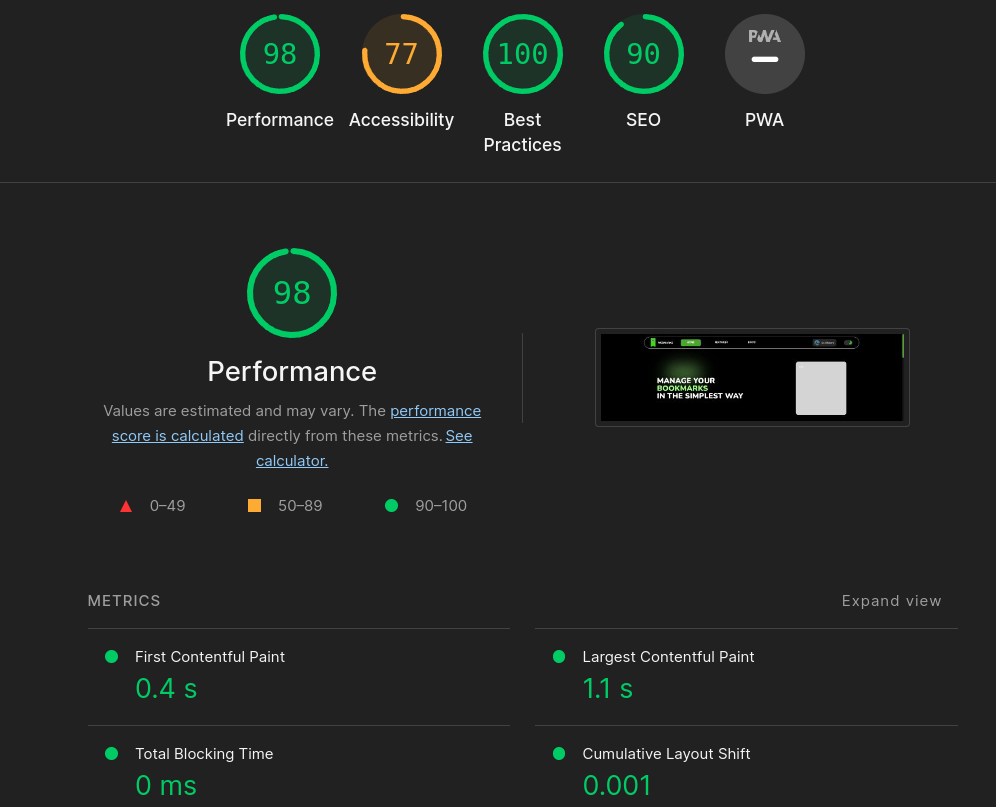Click the 'Best Practices' category label text
Screen dimensions: 996x807
click(522, 132)
